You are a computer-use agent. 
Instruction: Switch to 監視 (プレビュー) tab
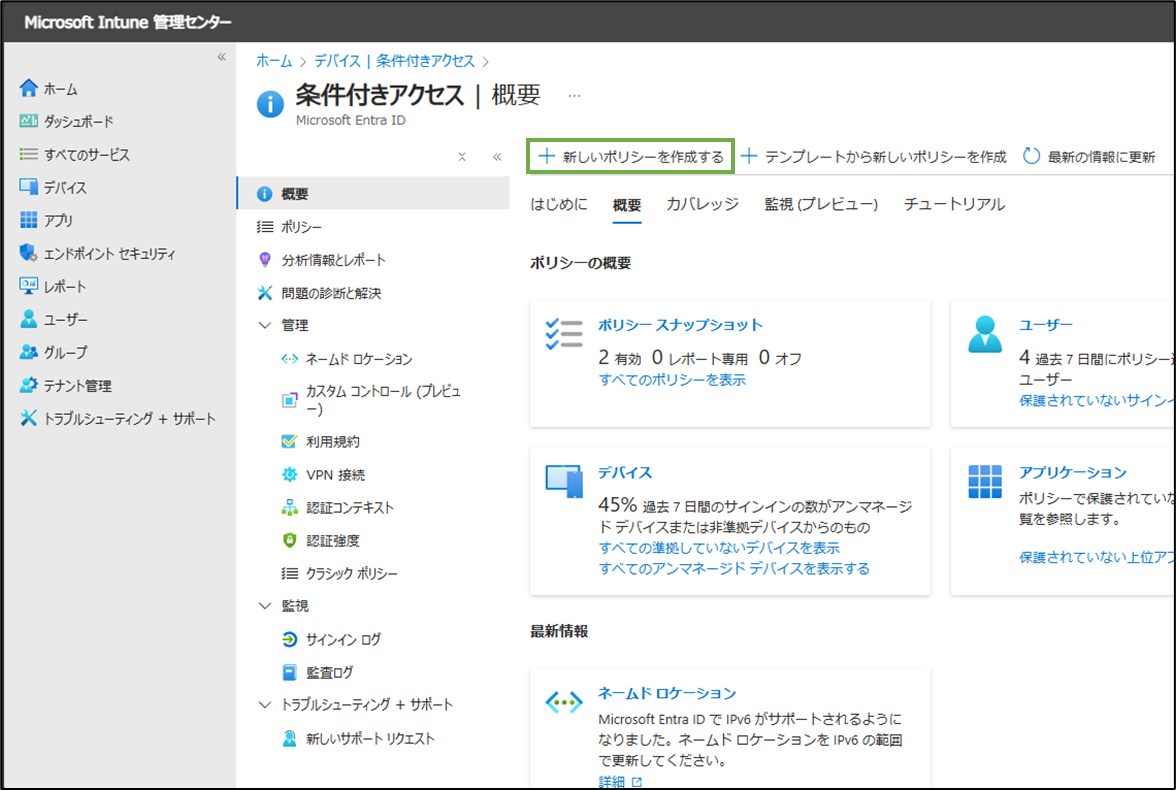coord(821,204)
